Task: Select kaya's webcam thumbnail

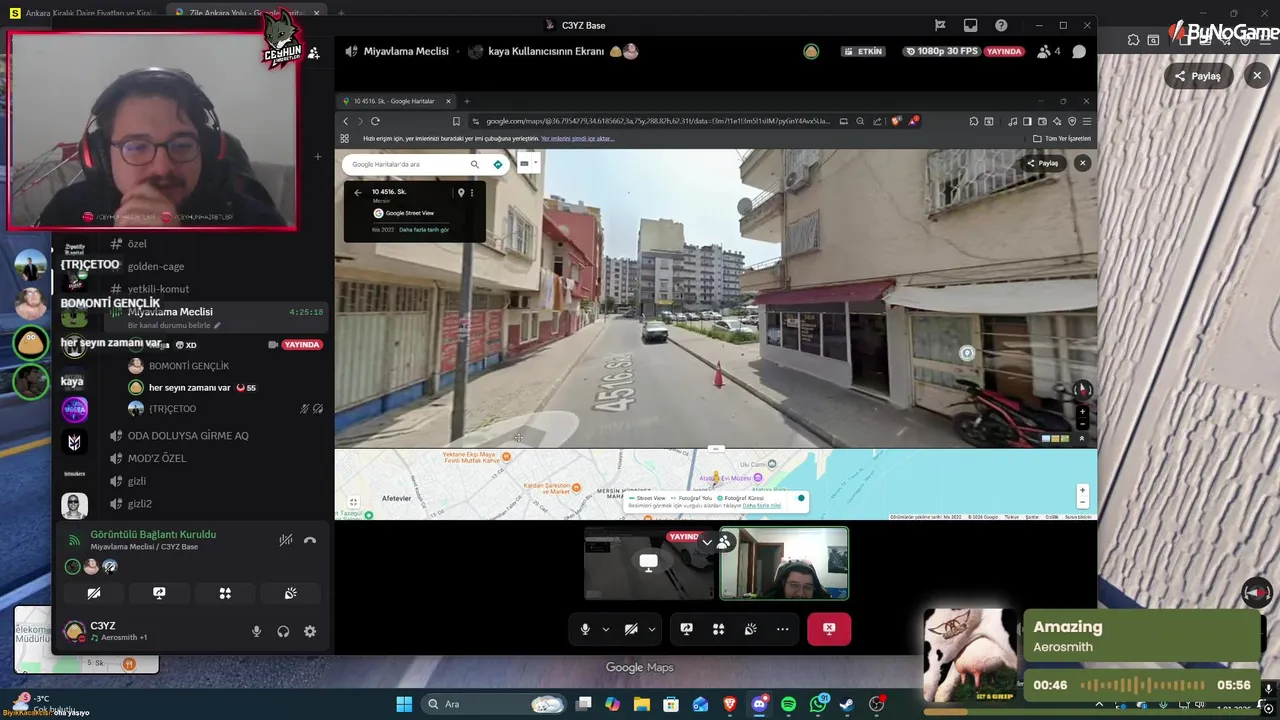Action: pyautogui.click(x=784, y=564)
